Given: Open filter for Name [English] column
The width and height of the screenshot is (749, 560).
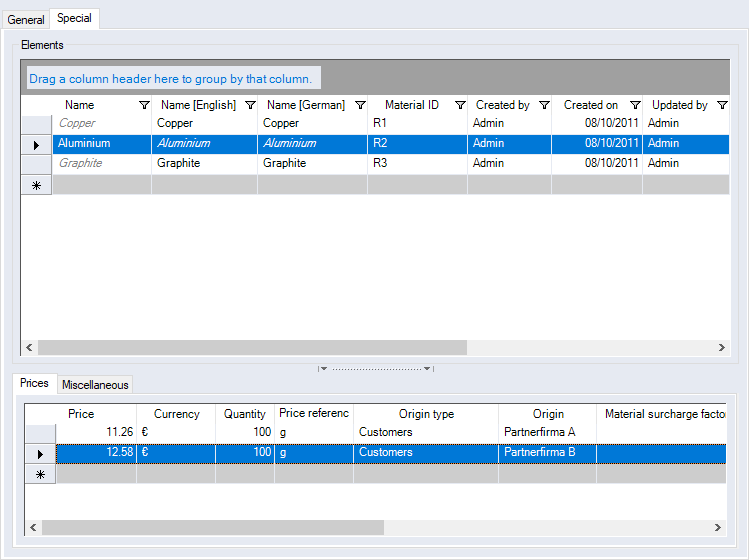Looking at the screenshot, I should pyautogui.click(x=249, y=105).
